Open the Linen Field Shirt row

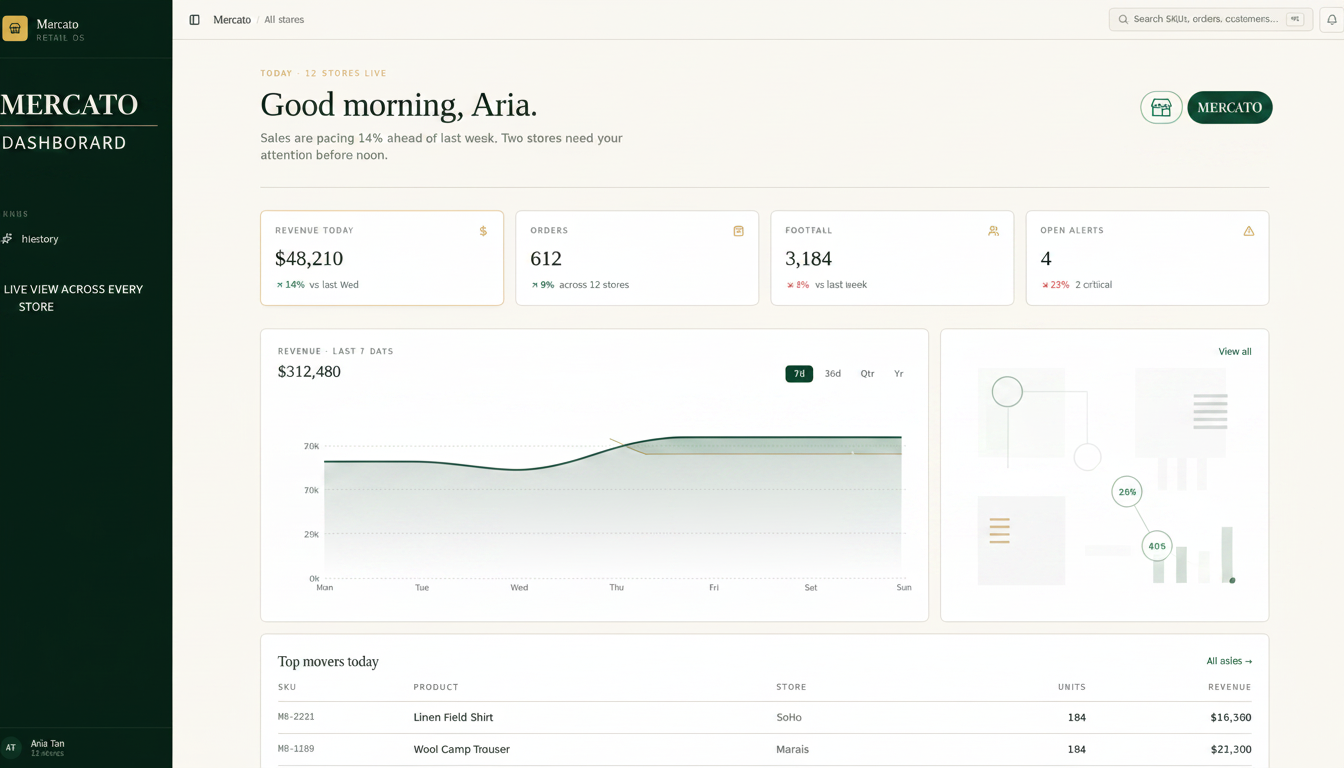click(764, 717)
